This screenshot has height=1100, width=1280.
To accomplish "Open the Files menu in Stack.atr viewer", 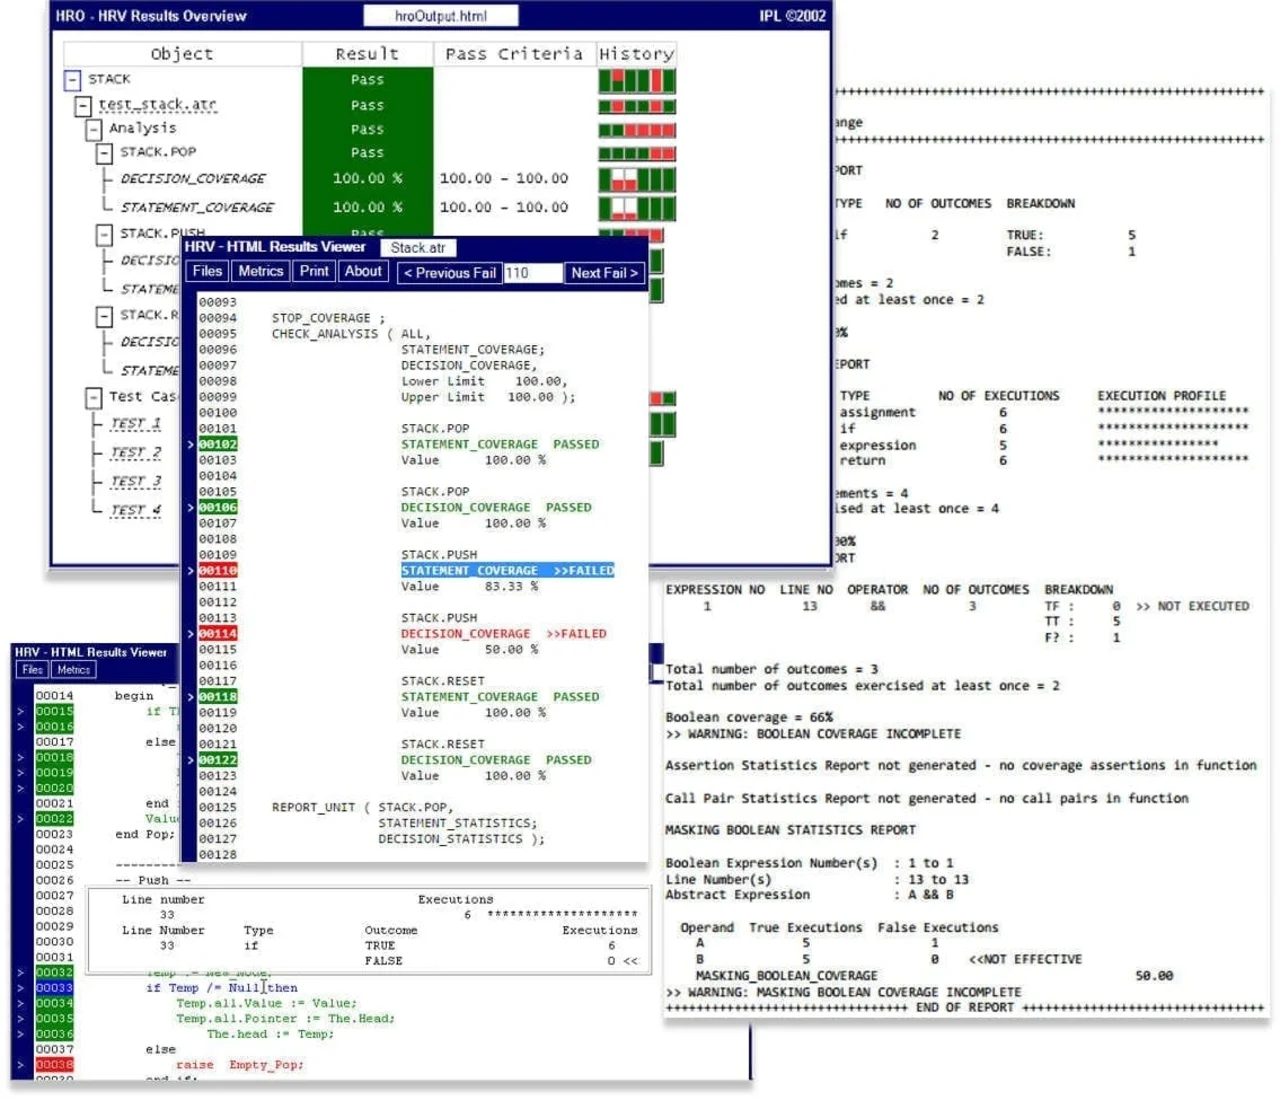I will [207, 271].
